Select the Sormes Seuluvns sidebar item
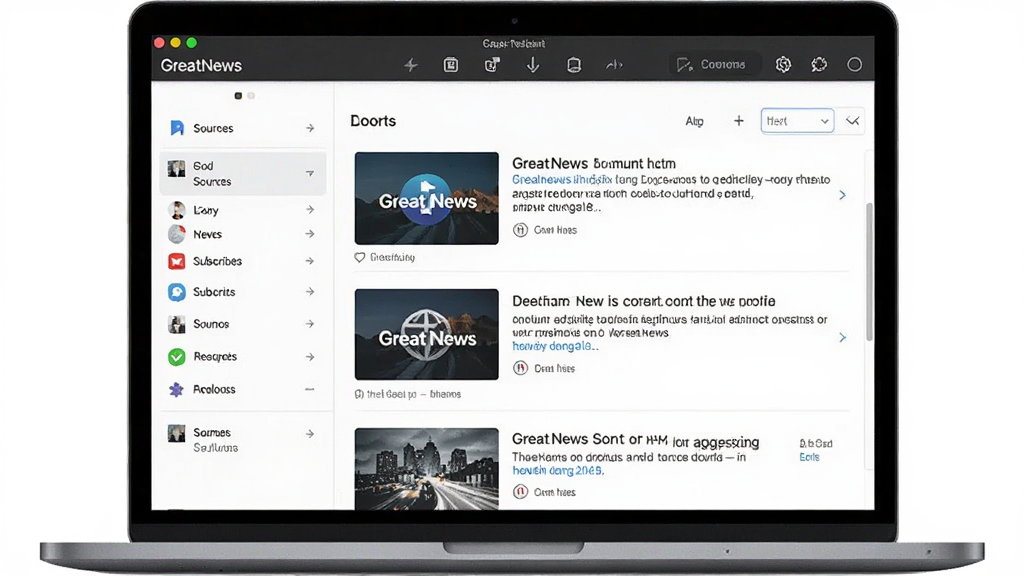Viewport: 1024px width, 576px height. [242, 440]
